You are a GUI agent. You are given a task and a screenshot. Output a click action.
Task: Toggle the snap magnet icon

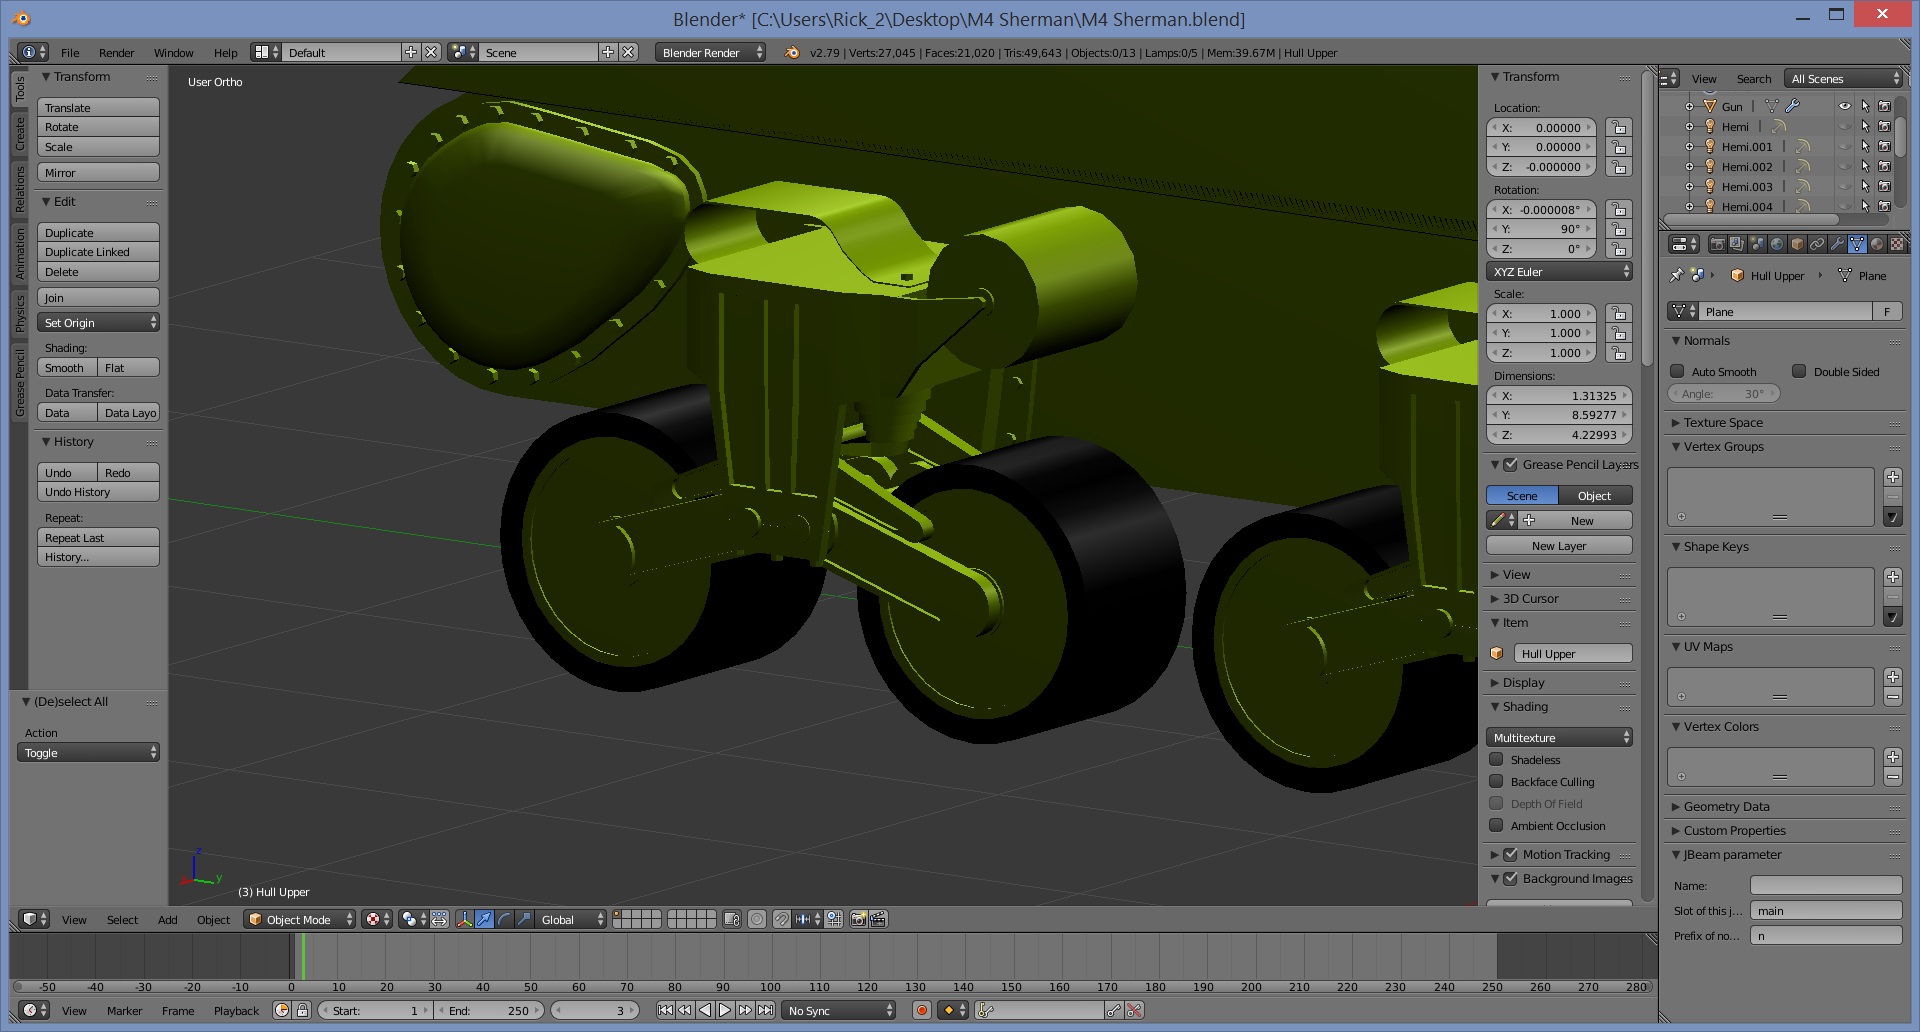coord(782,919)
